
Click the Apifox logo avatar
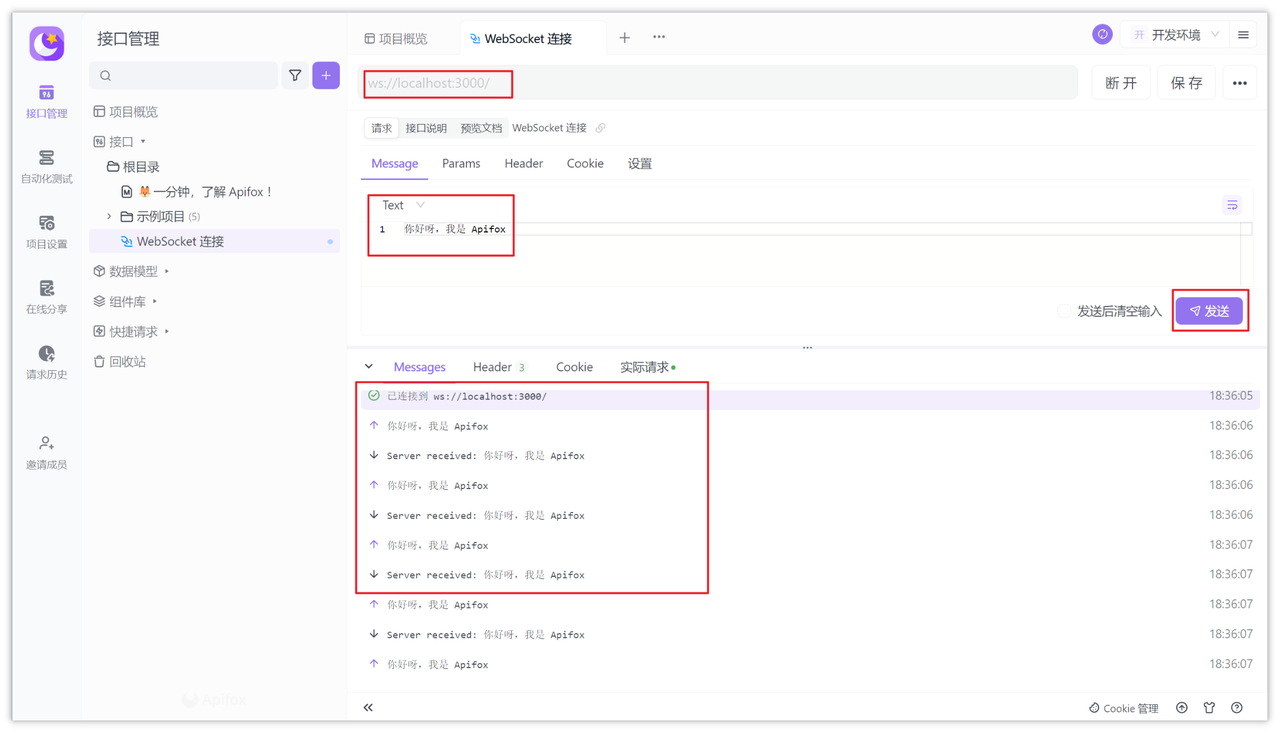47,43
